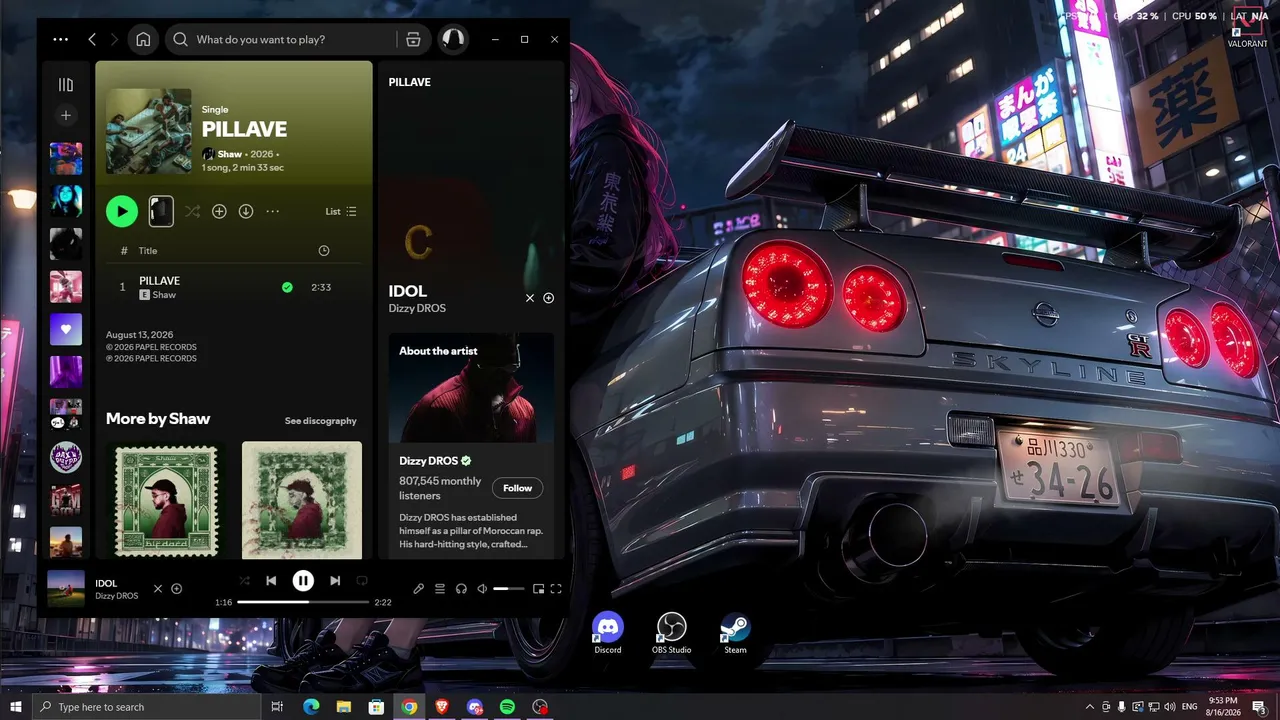1280x720 pixels.
Task: Click the duration clock column header
Action: [x=324, y=251]
